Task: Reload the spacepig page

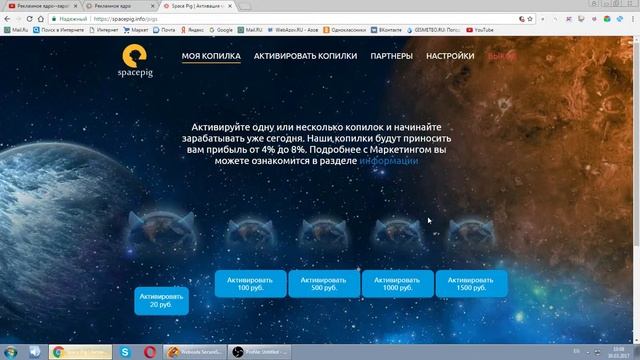Action: point(29,19)
